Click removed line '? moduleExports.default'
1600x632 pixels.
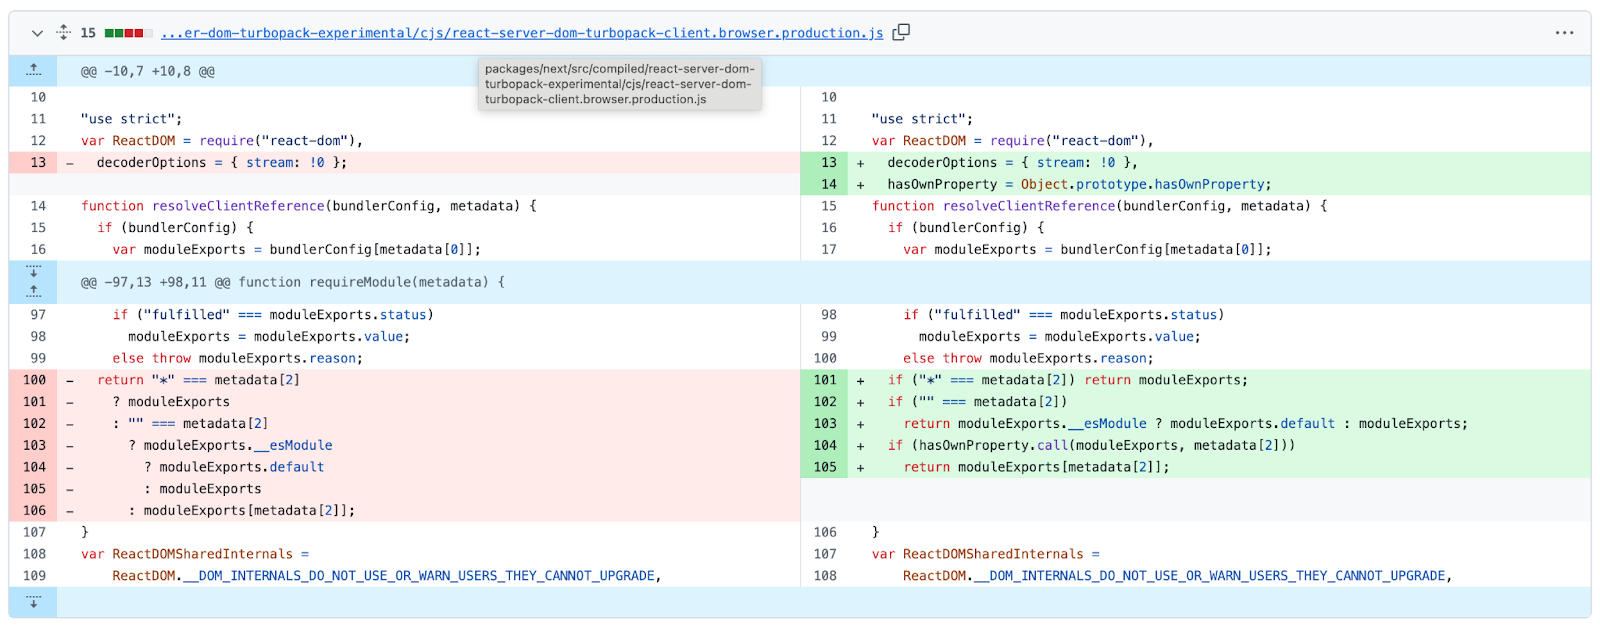coord(234,467)
